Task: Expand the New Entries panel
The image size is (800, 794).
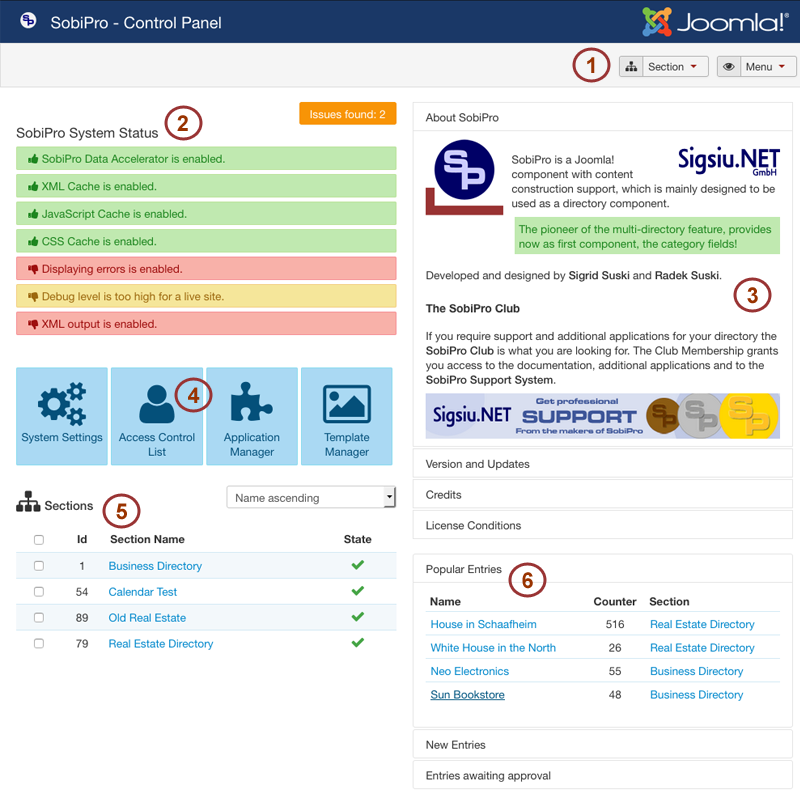Action: pos(603,745)
